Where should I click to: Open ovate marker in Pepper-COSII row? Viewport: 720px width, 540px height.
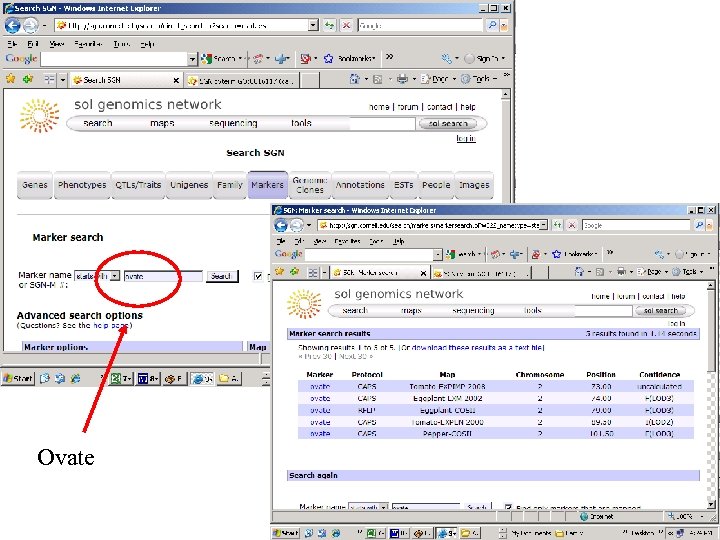pos(320,433)
